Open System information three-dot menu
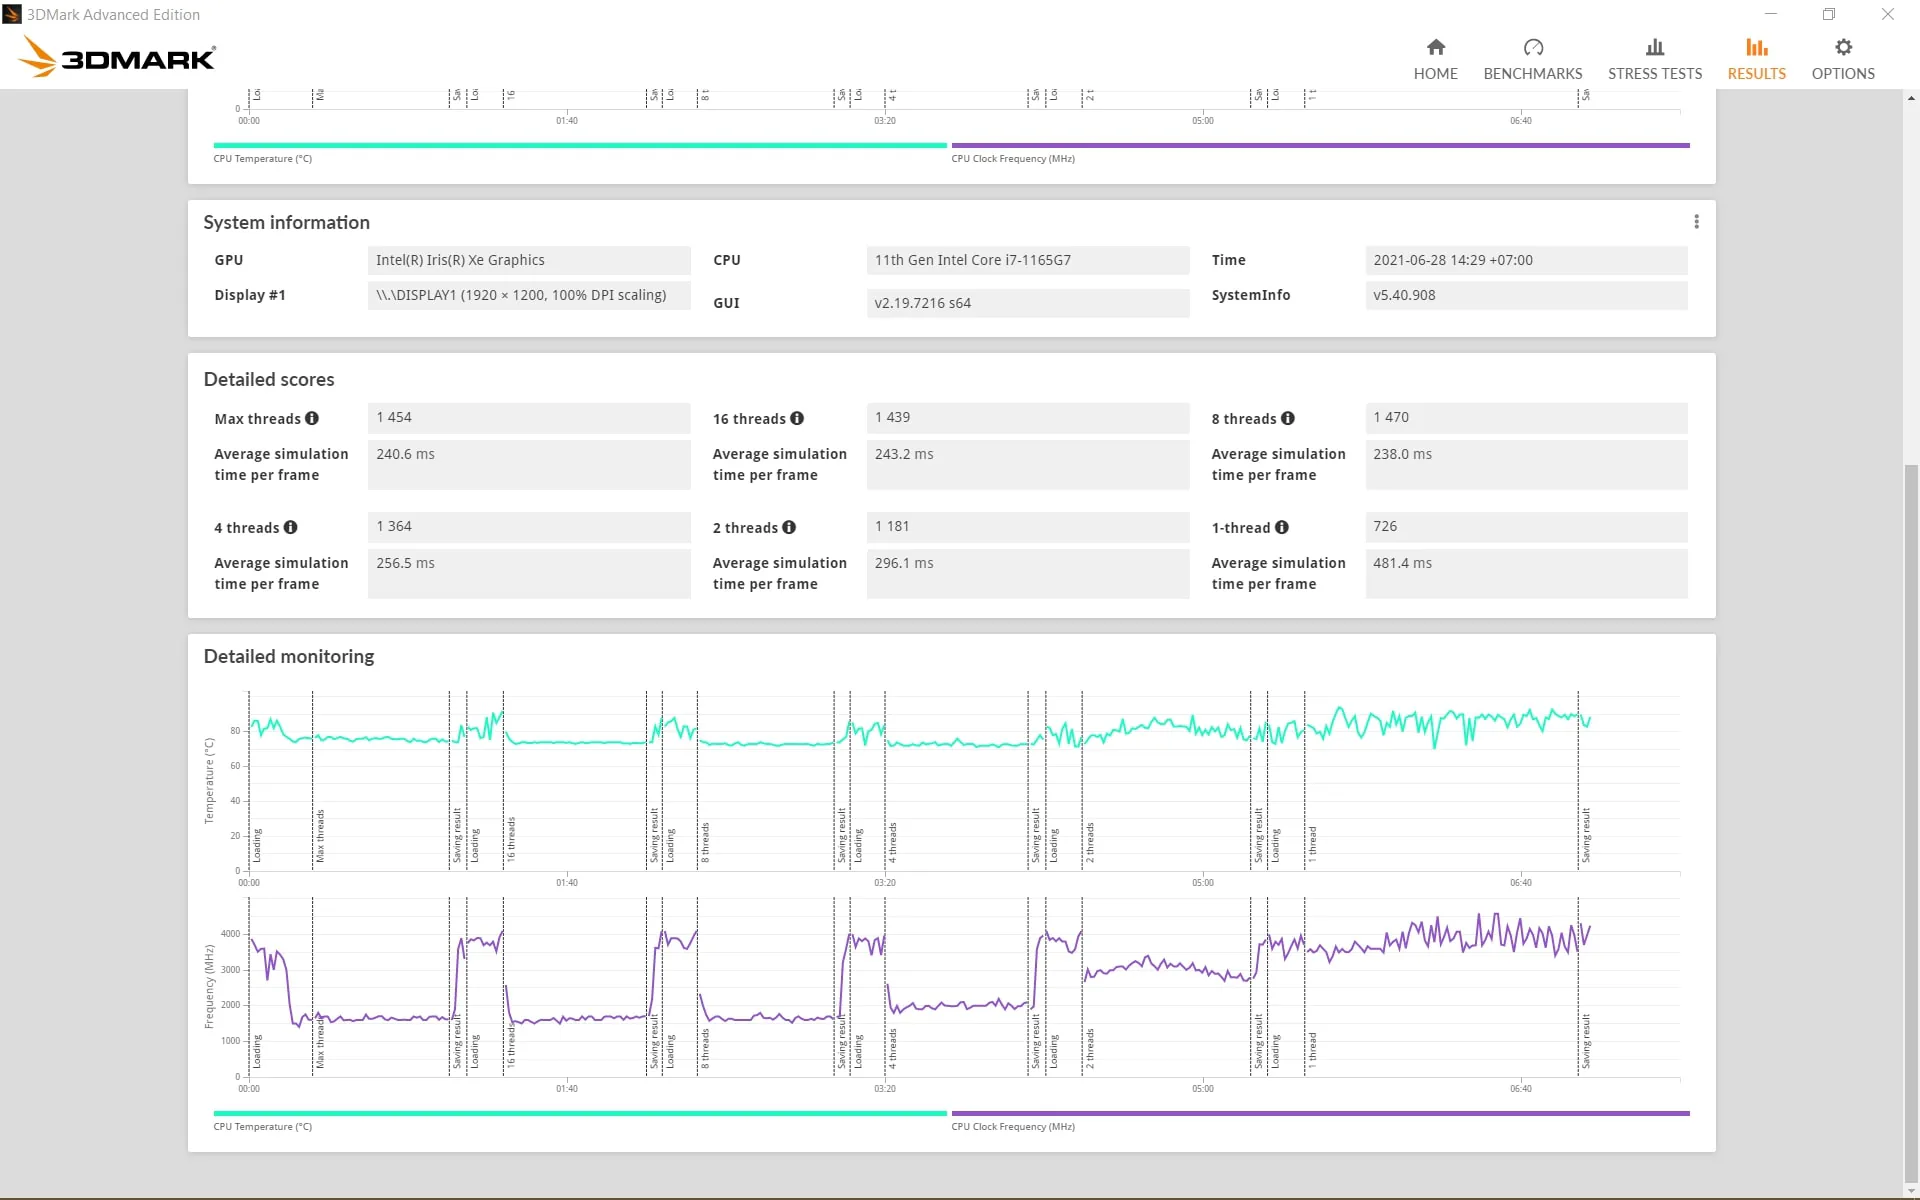Viewport: 1920px width, 1200px height. (x=1696, y=222)
